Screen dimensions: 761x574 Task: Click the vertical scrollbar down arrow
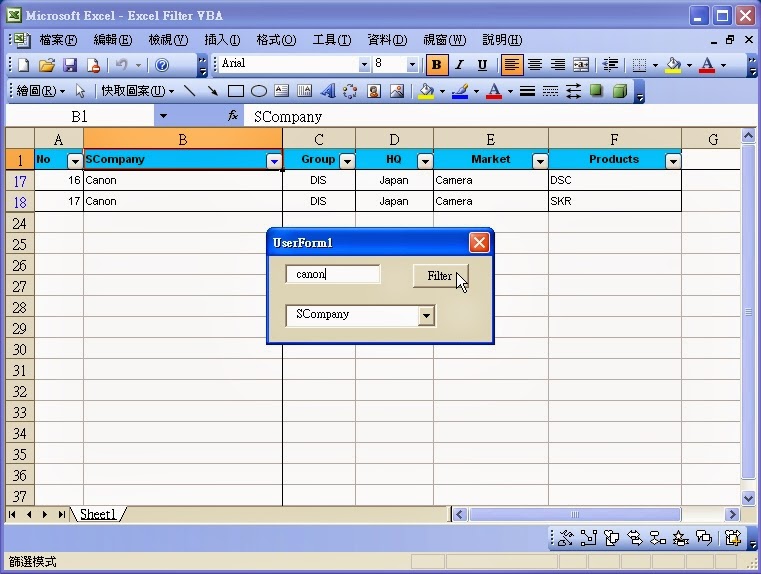(748, 497)
